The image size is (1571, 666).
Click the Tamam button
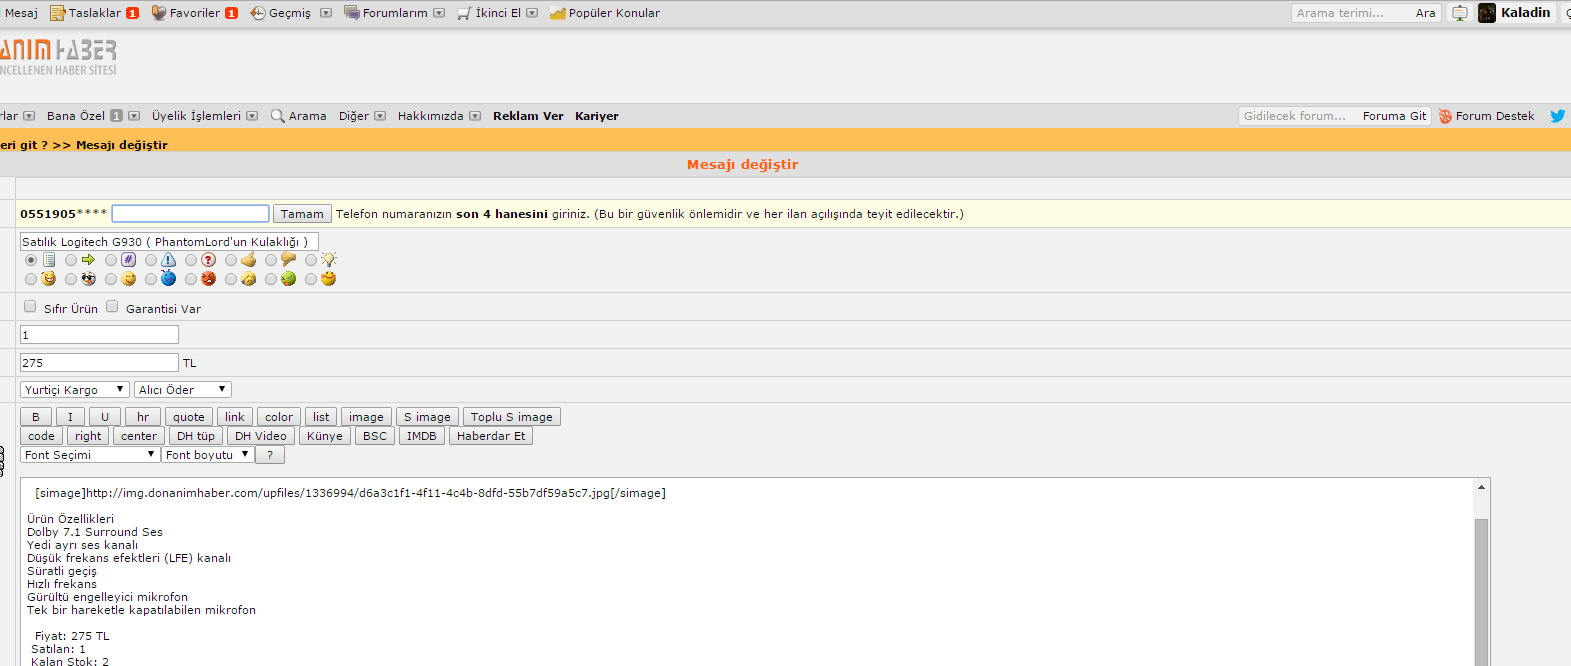pos(302,214)
